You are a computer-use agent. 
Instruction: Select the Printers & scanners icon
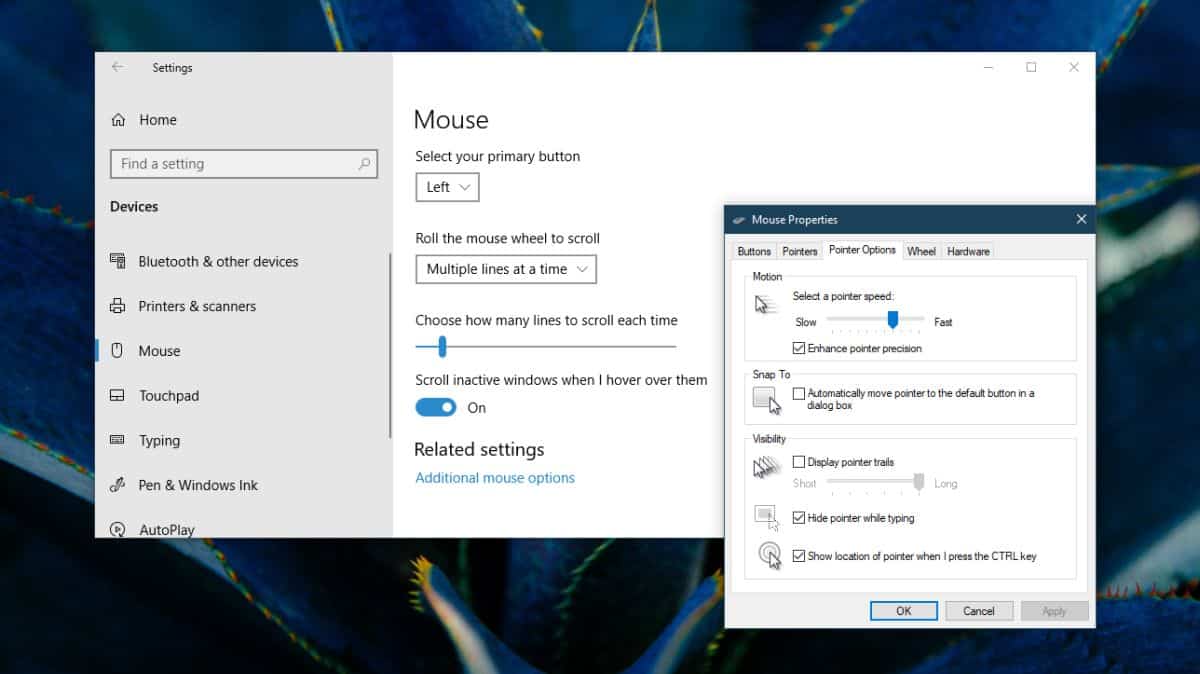point(118,306)
